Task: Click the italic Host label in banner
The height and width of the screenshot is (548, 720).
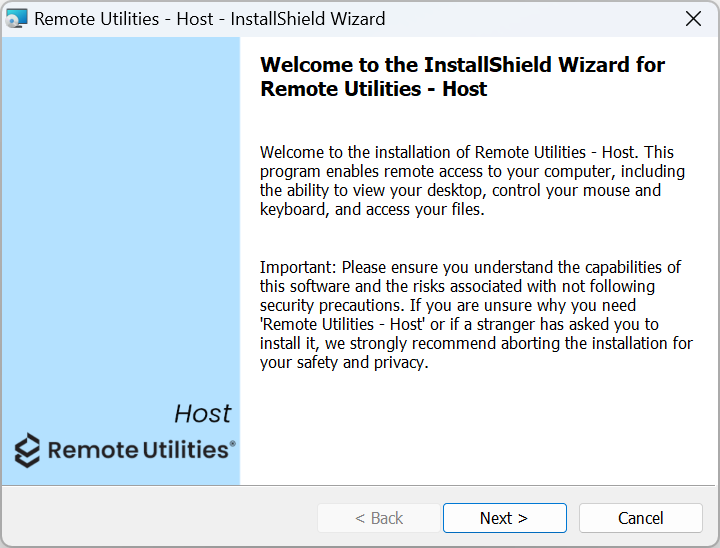Action: point(202,413)
